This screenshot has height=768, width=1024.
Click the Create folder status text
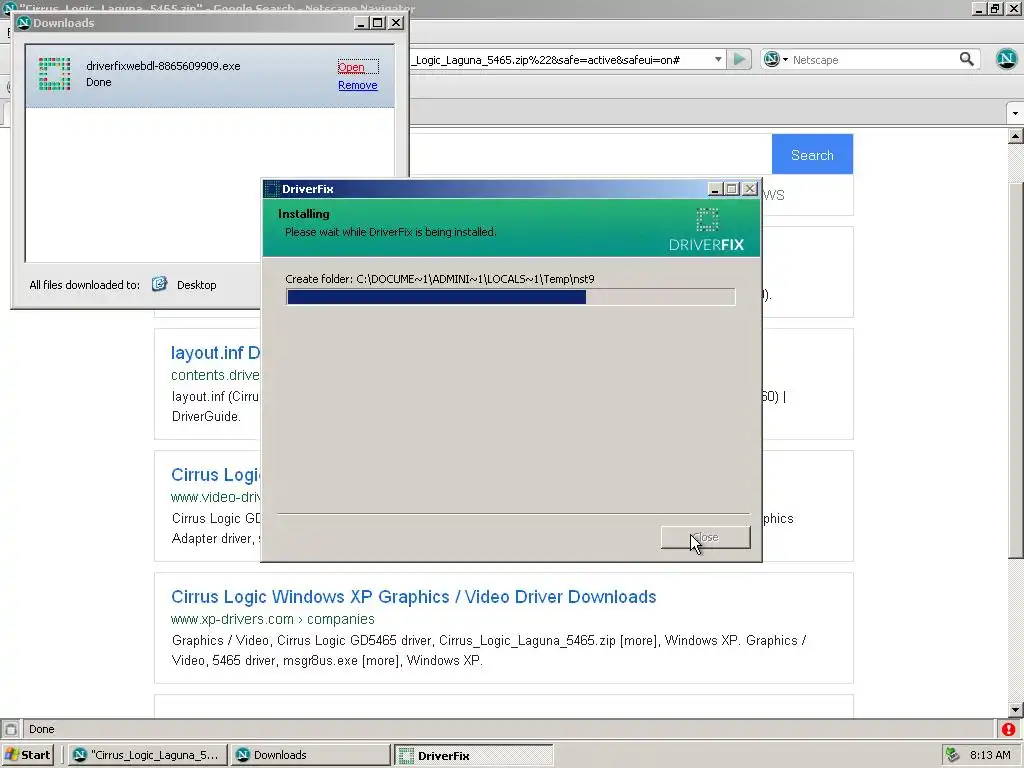[x=440, y=279]
